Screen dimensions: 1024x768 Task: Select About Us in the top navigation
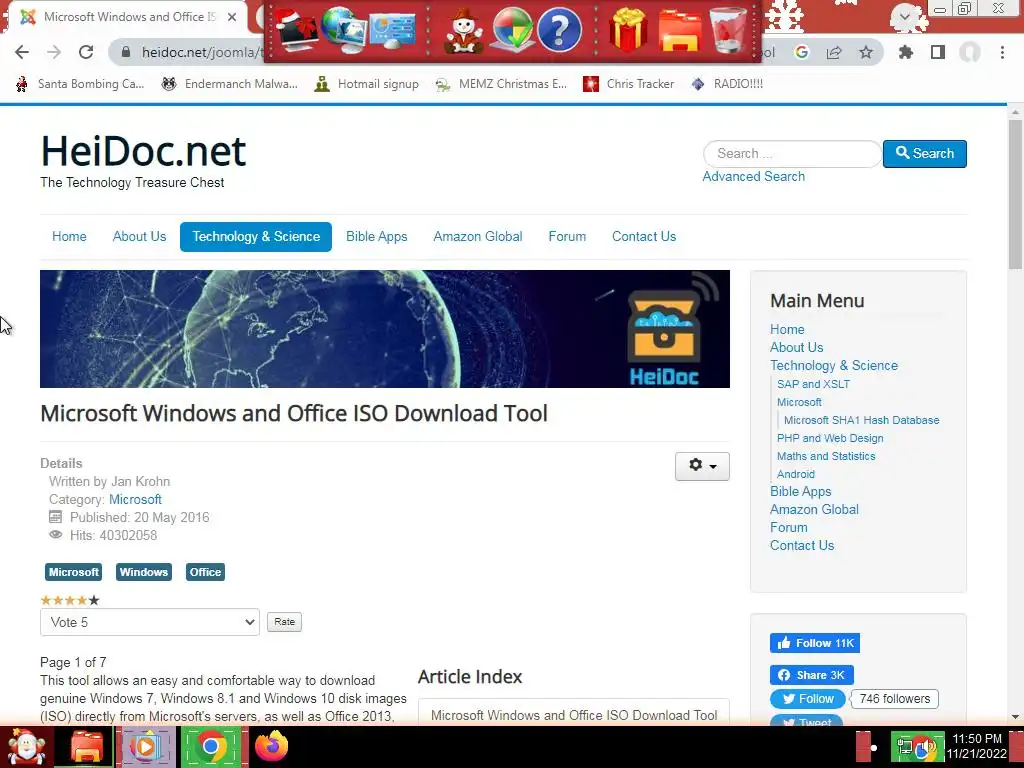[x=139, y=236]
